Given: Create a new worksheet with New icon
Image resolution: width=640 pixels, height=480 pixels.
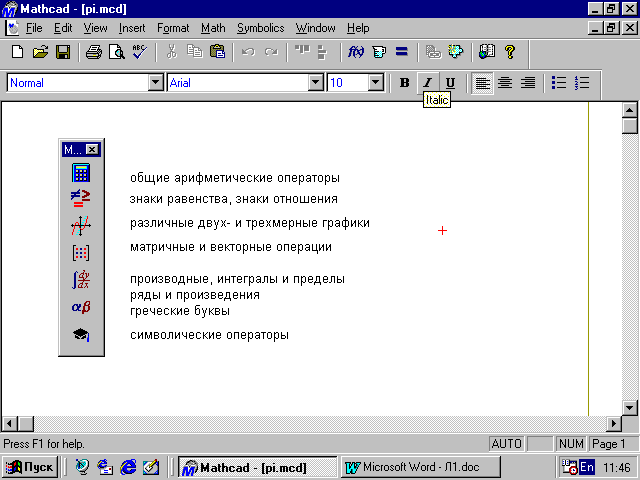Looking at the screenshot, I should tap(17, 52).
